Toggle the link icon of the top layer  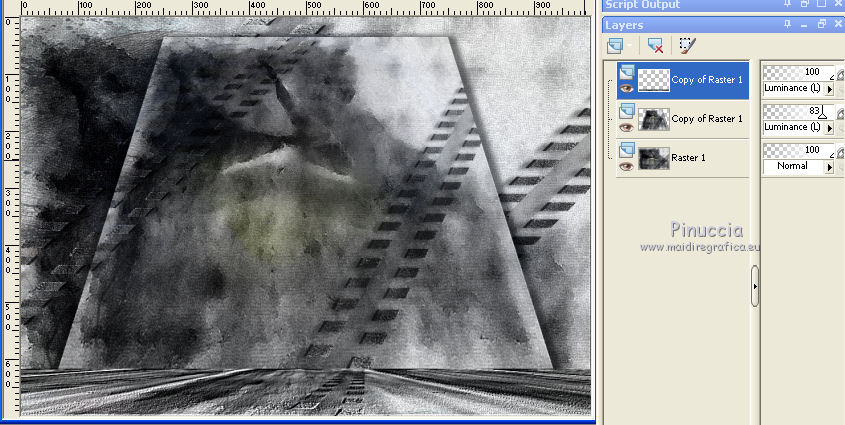840,75
